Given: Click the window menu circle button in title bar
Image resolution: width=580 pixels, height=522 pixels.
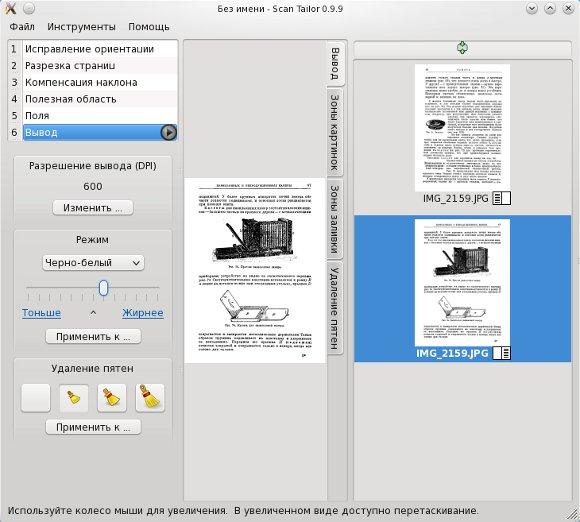Looking at the screenshot, I should coord(29,8).
